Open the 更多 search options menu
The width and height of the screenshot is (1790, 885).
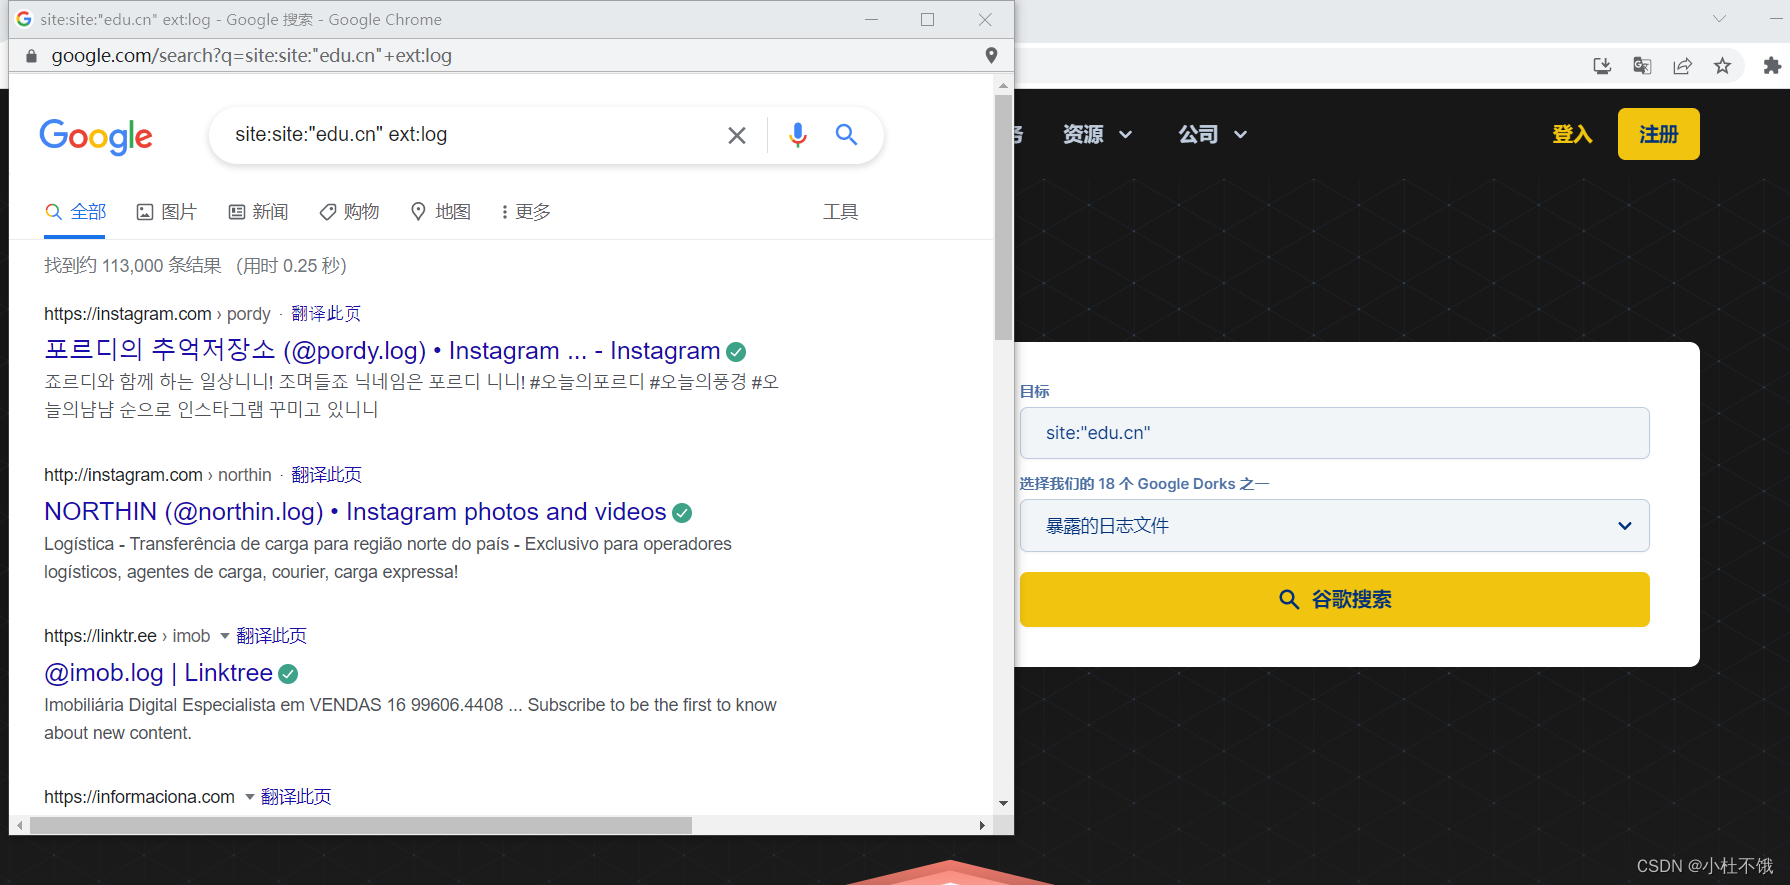(526, 212)
